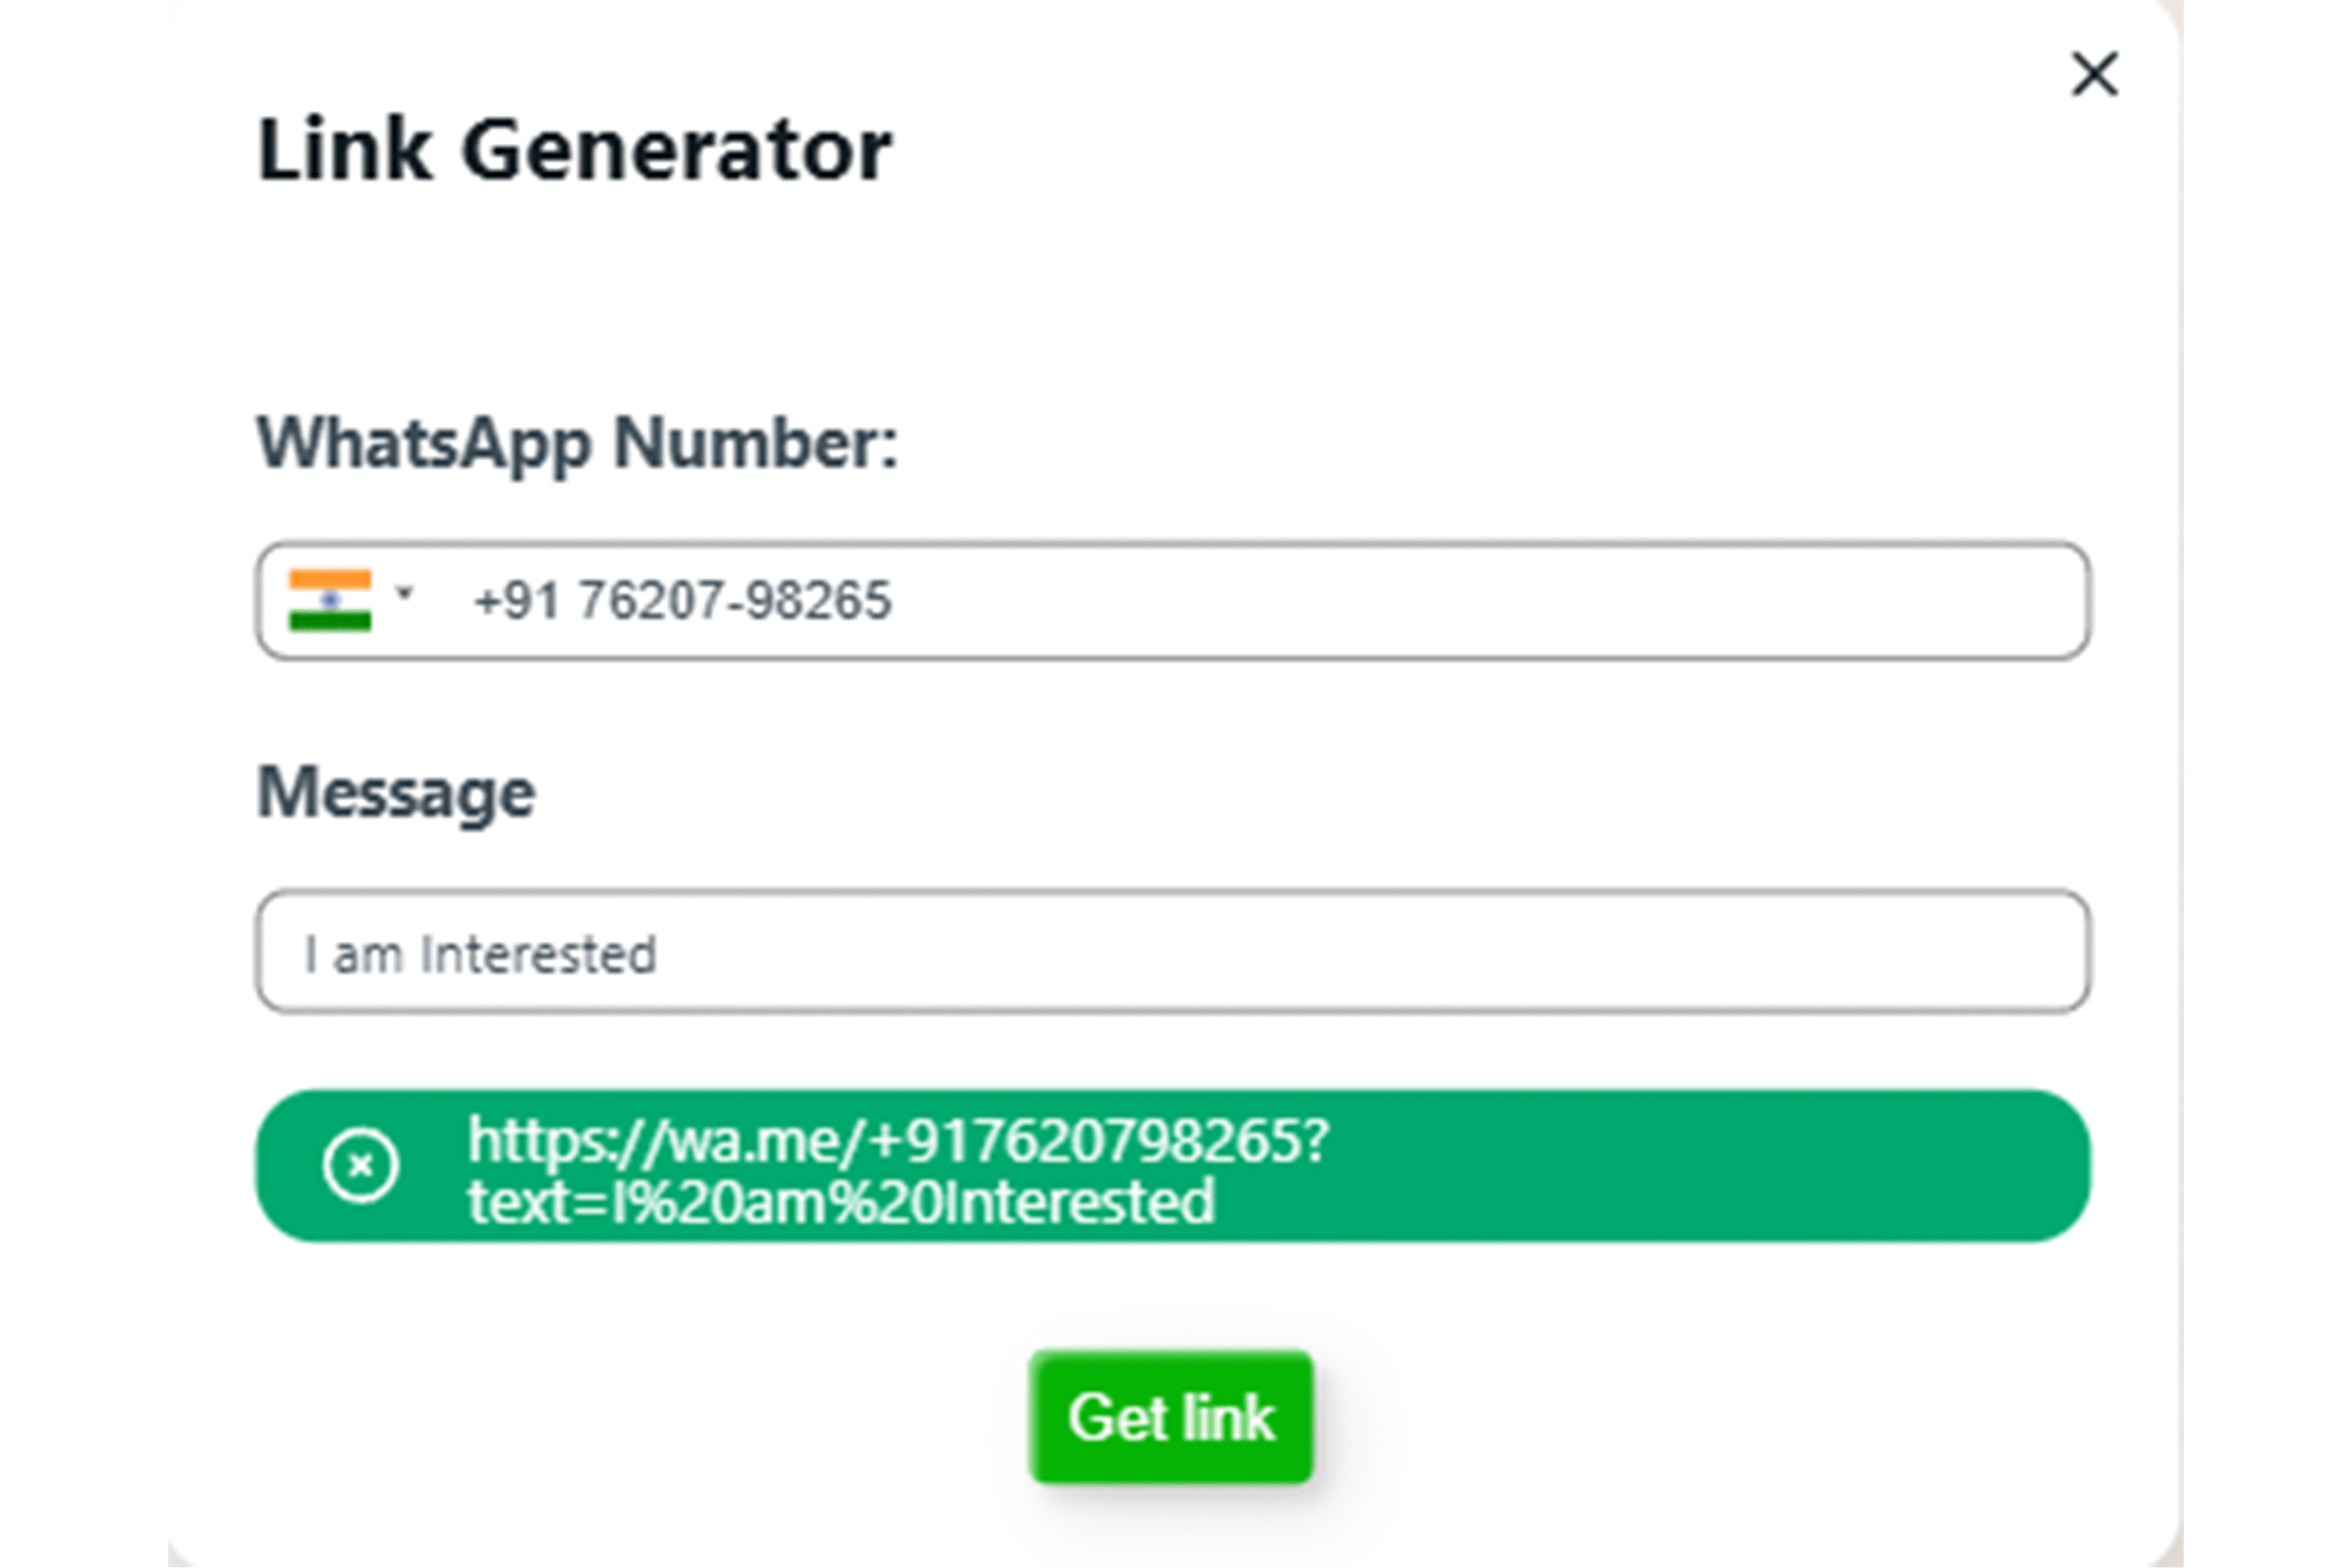2352x1568 pixels.
Task: Click the https://wa.me/+917620798265 URL line
Action: 898,1140
